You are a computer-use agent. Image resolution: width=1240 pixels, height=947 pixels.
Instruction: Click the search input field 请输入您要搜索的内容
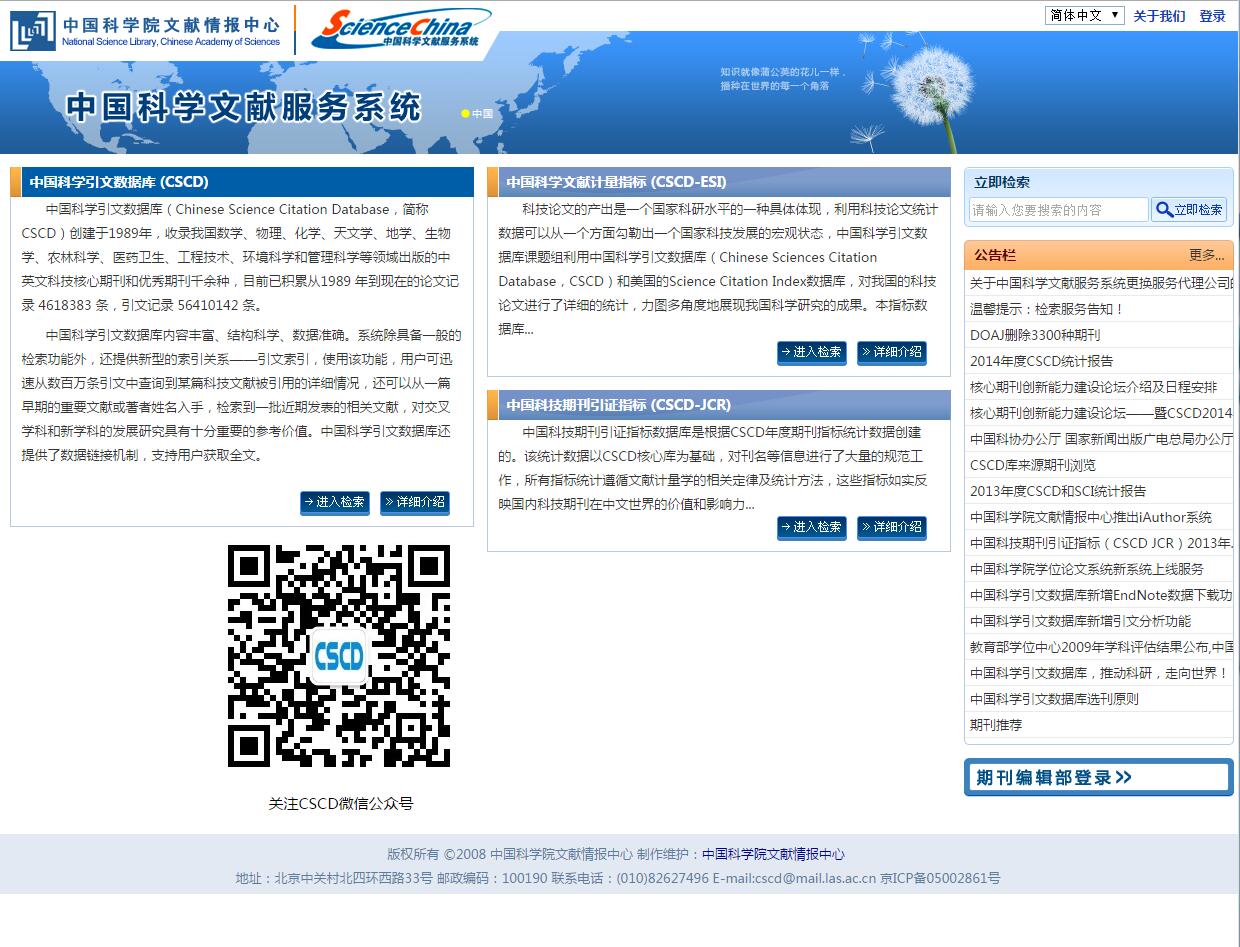[x=1058, y=210]
